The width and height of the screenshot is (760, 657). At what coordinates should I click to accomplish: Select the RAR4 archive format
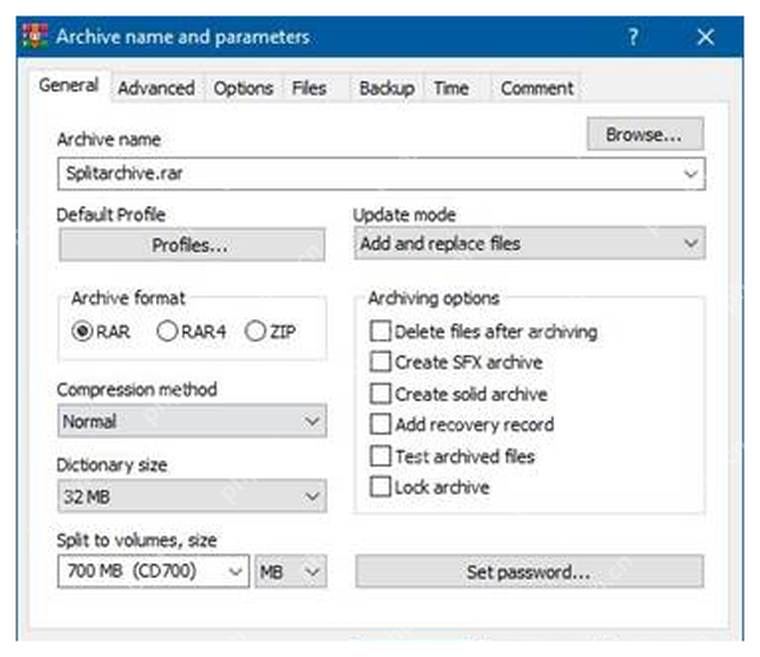(191, 332)
